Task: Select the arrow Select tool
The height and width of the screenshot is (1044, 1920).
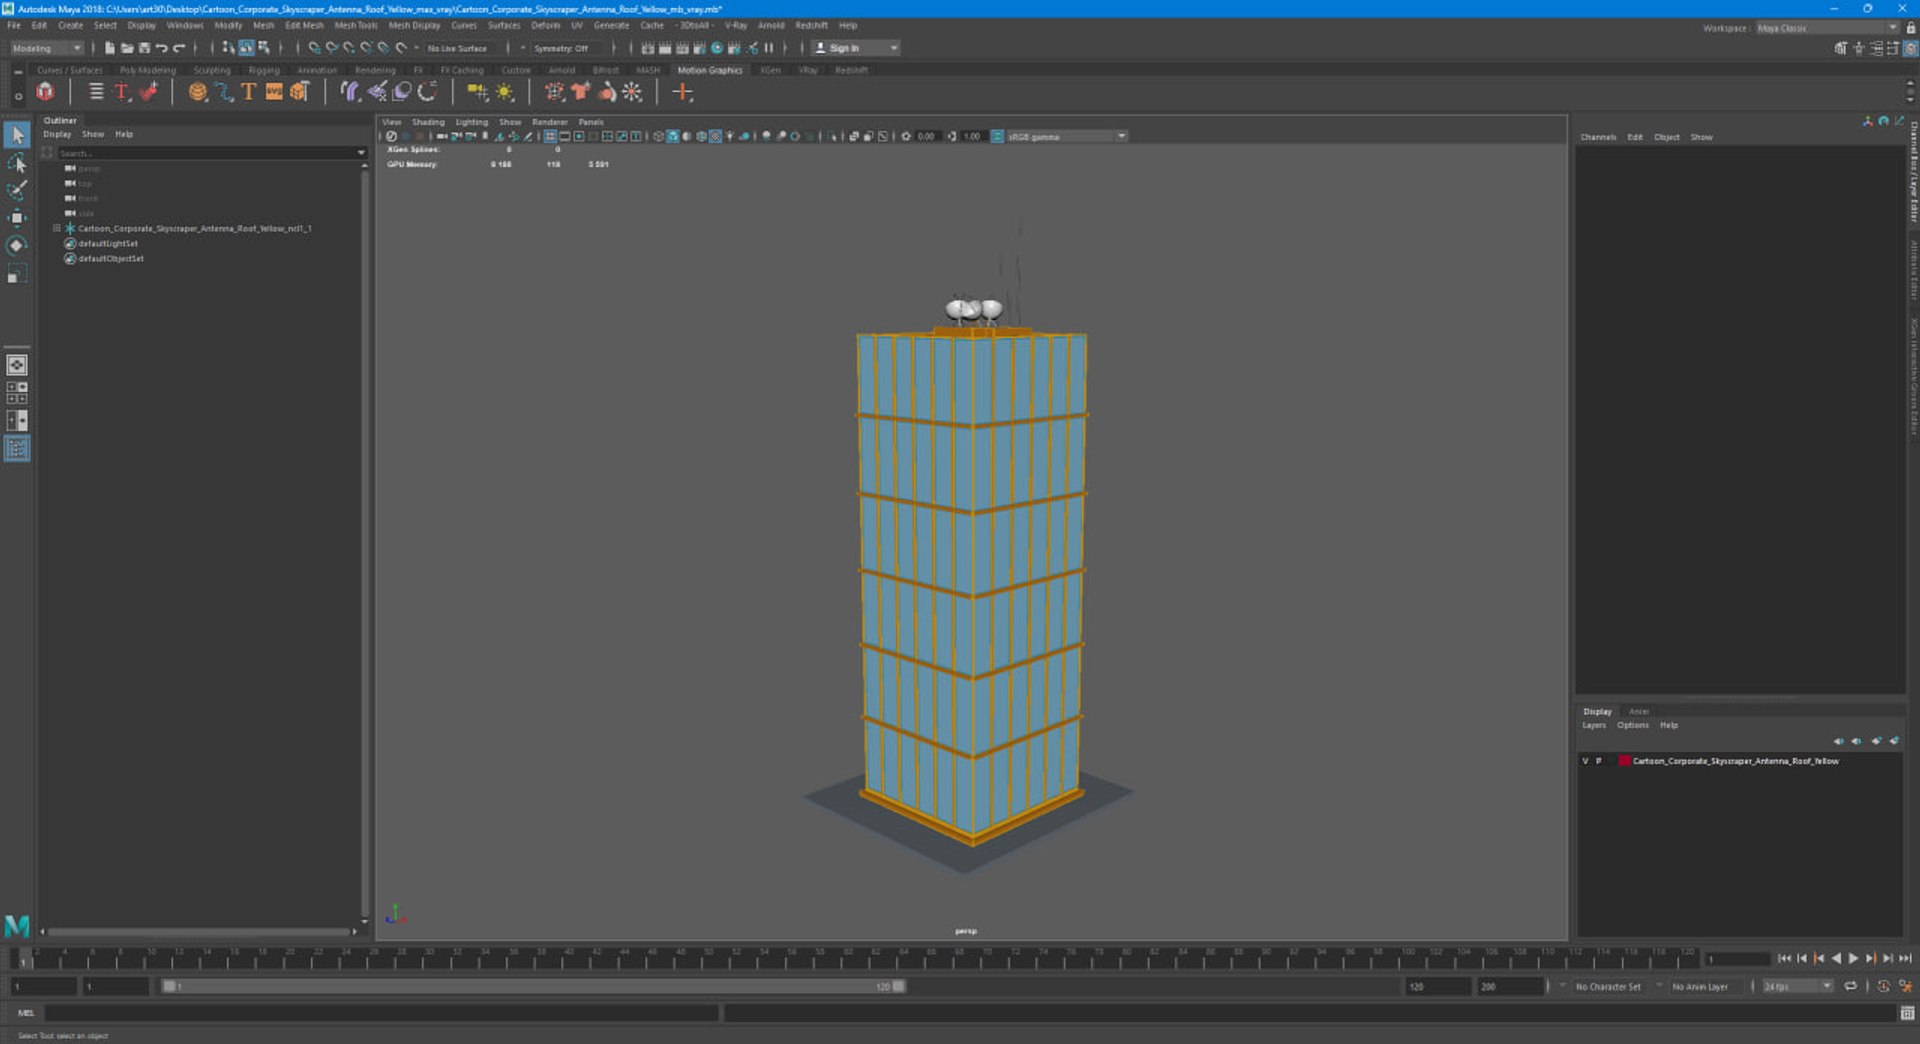Action: pyautogui.click(x=17, y=134)
